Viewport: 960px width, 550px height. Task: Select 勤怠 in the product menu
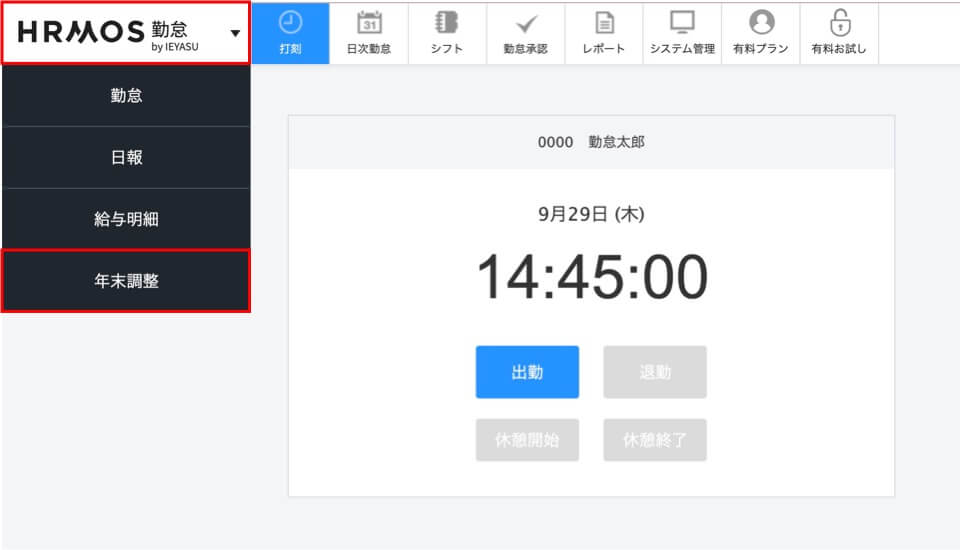click(126, 96)
